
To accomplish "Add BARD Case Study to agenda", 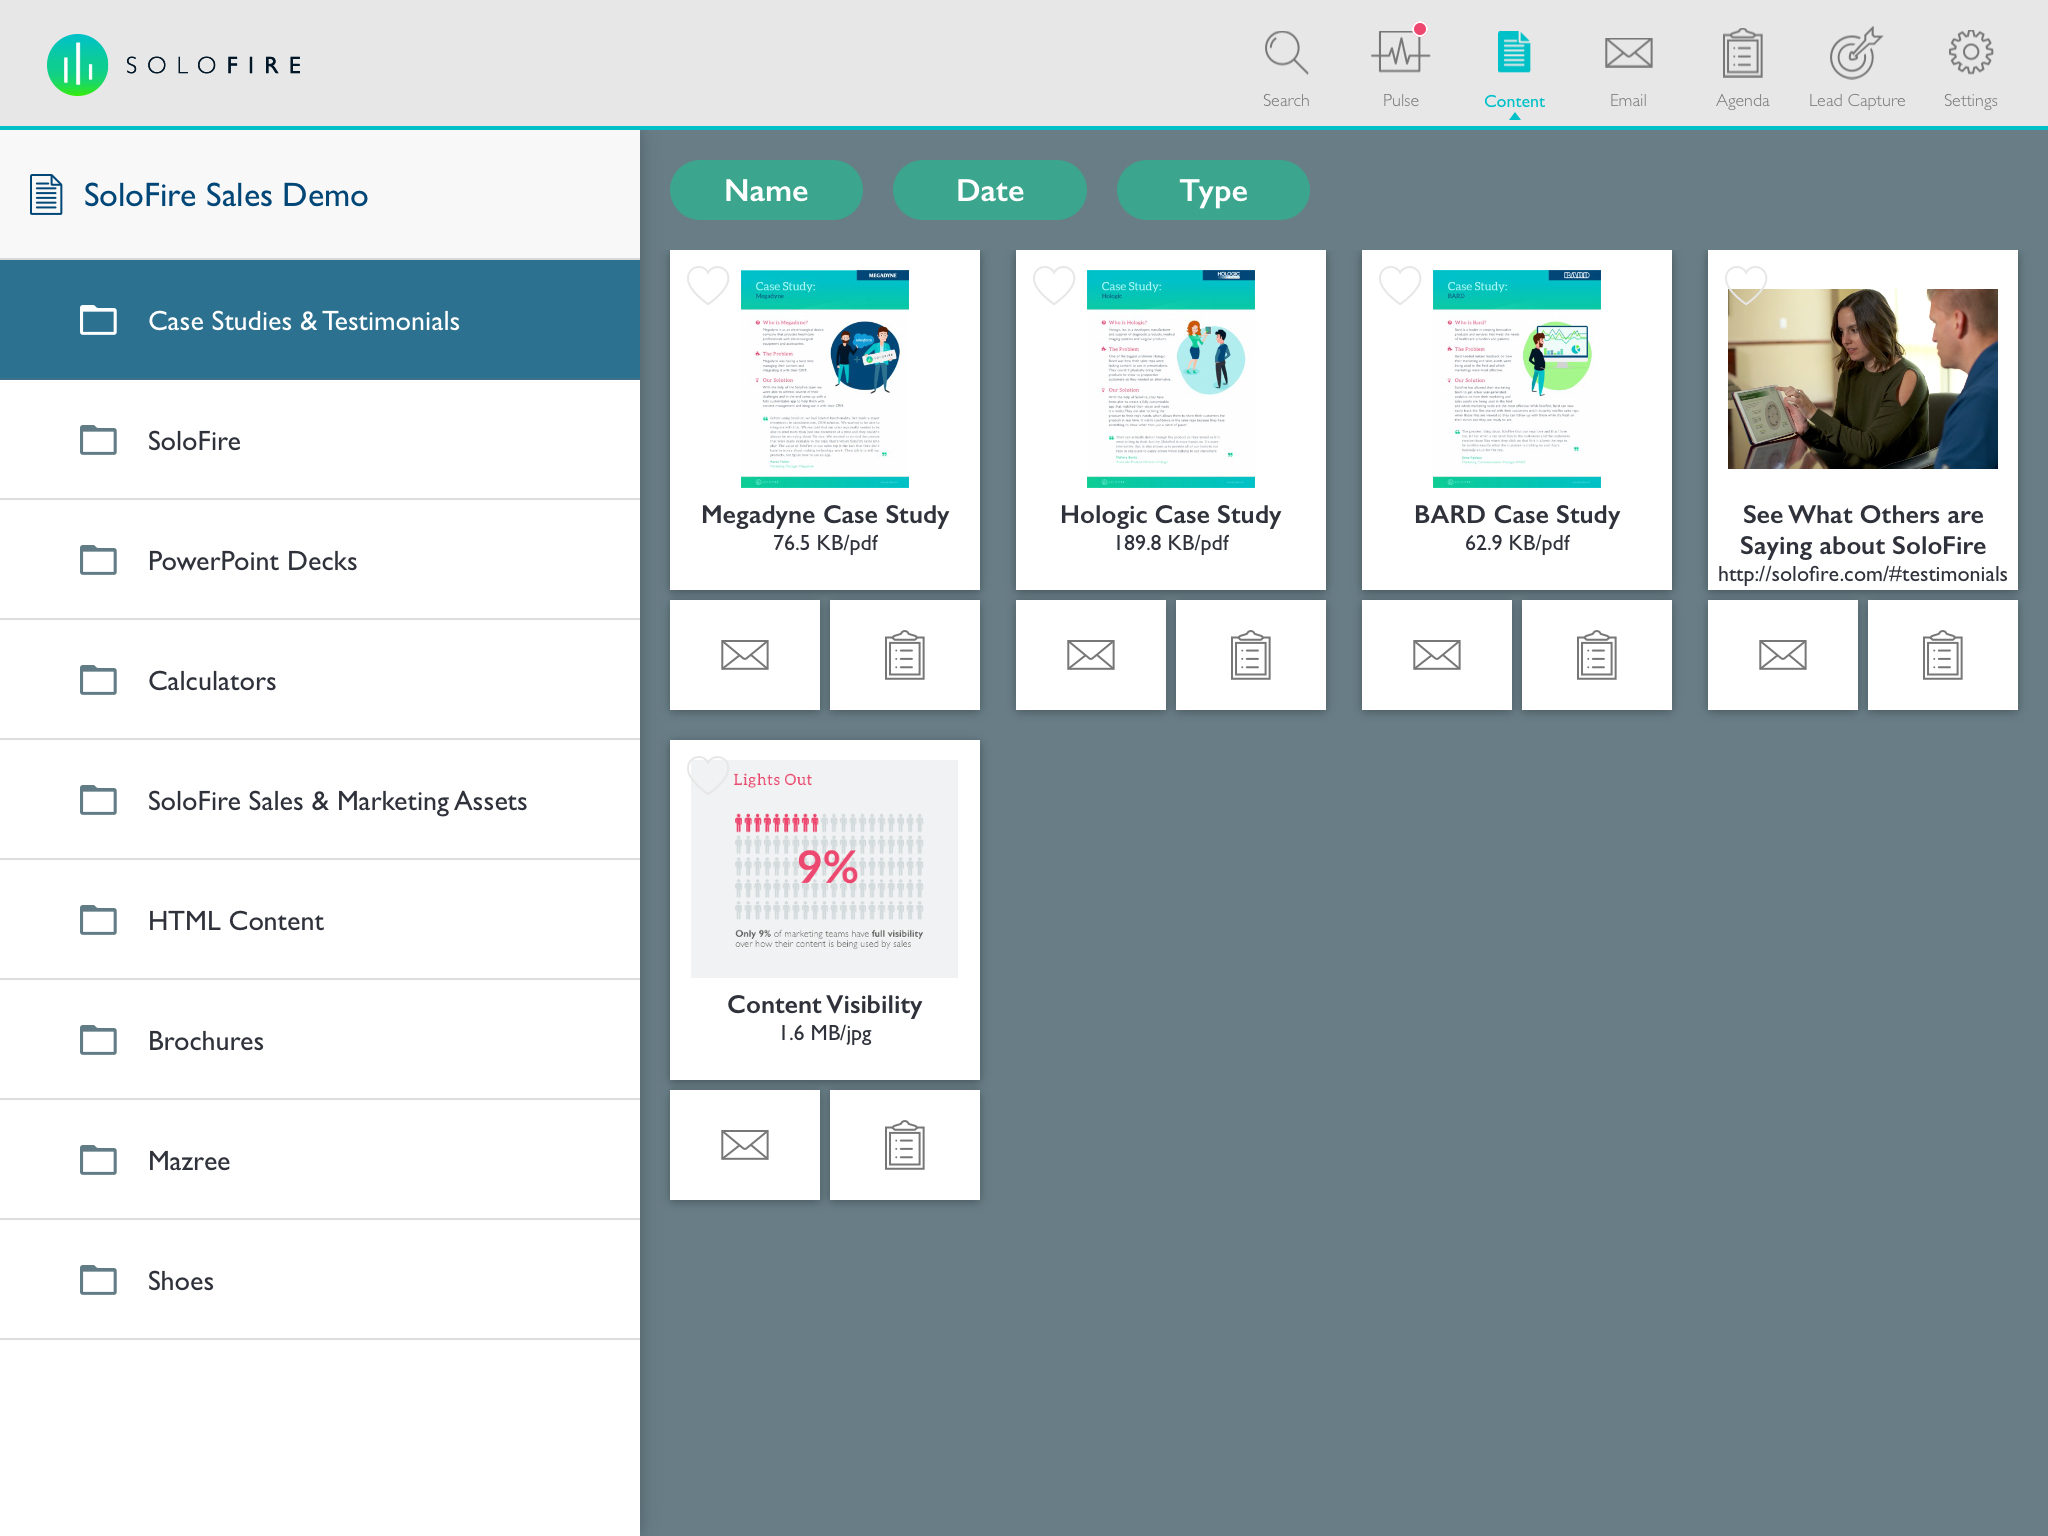I will [1597, 655].
